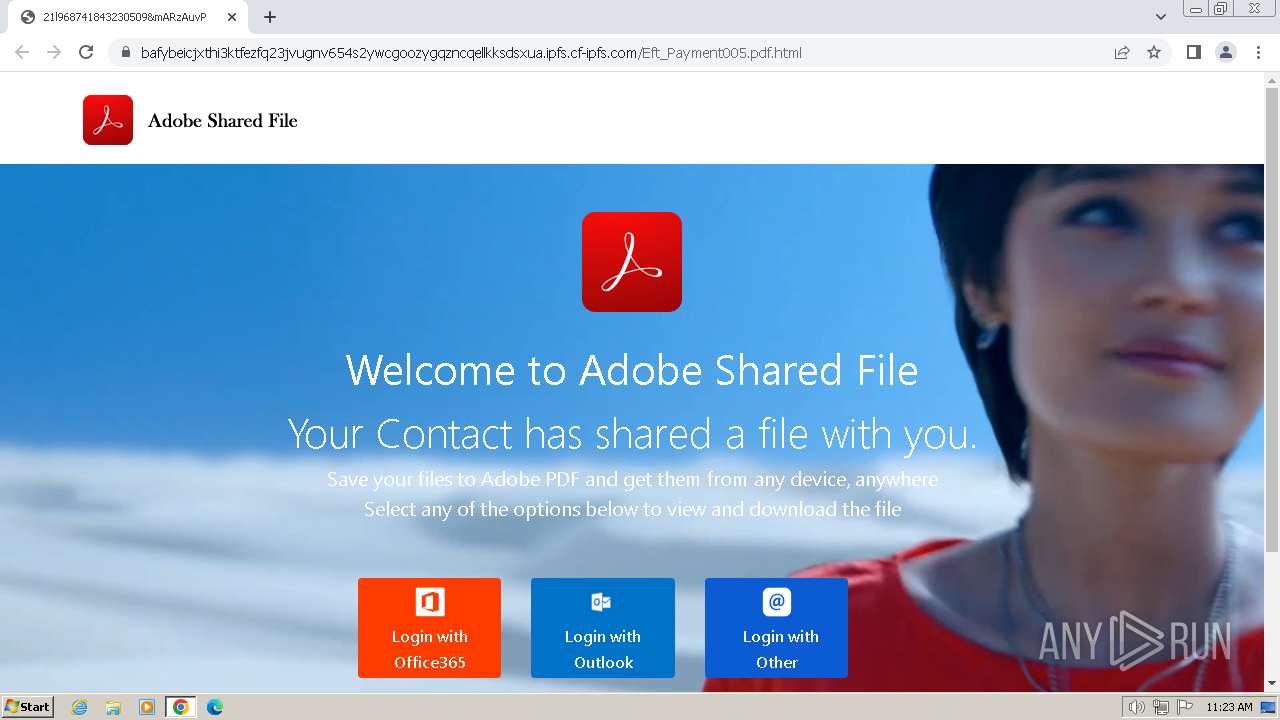
Task: Open the Action Center flag icon
Action: [1185, 707]
